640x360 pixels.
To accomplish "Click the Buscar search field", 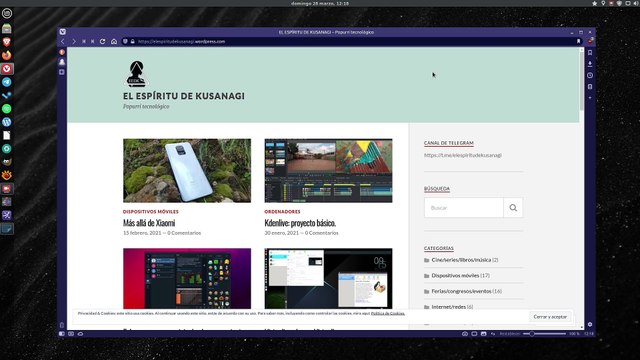I will tap(464, 208).
